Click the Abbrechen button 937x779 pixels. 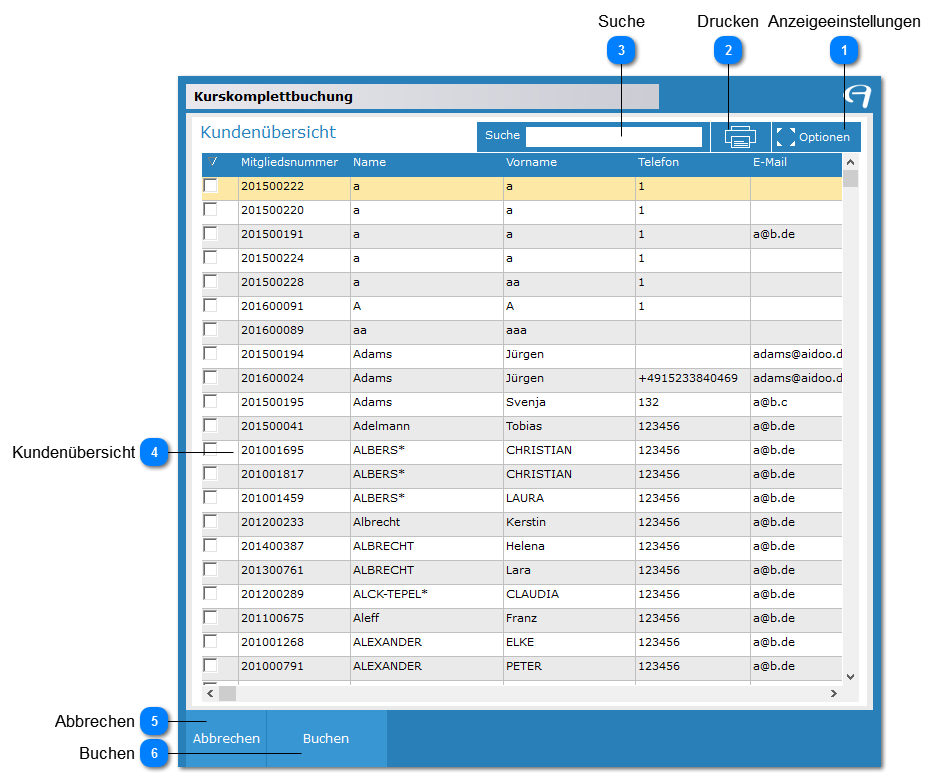tap(226, 738)
